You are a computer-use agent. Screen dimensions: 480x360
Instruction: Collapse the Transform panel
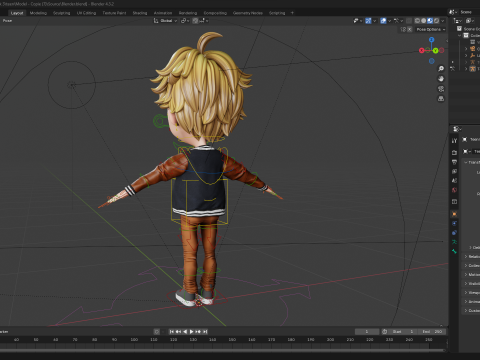point(471,162)
